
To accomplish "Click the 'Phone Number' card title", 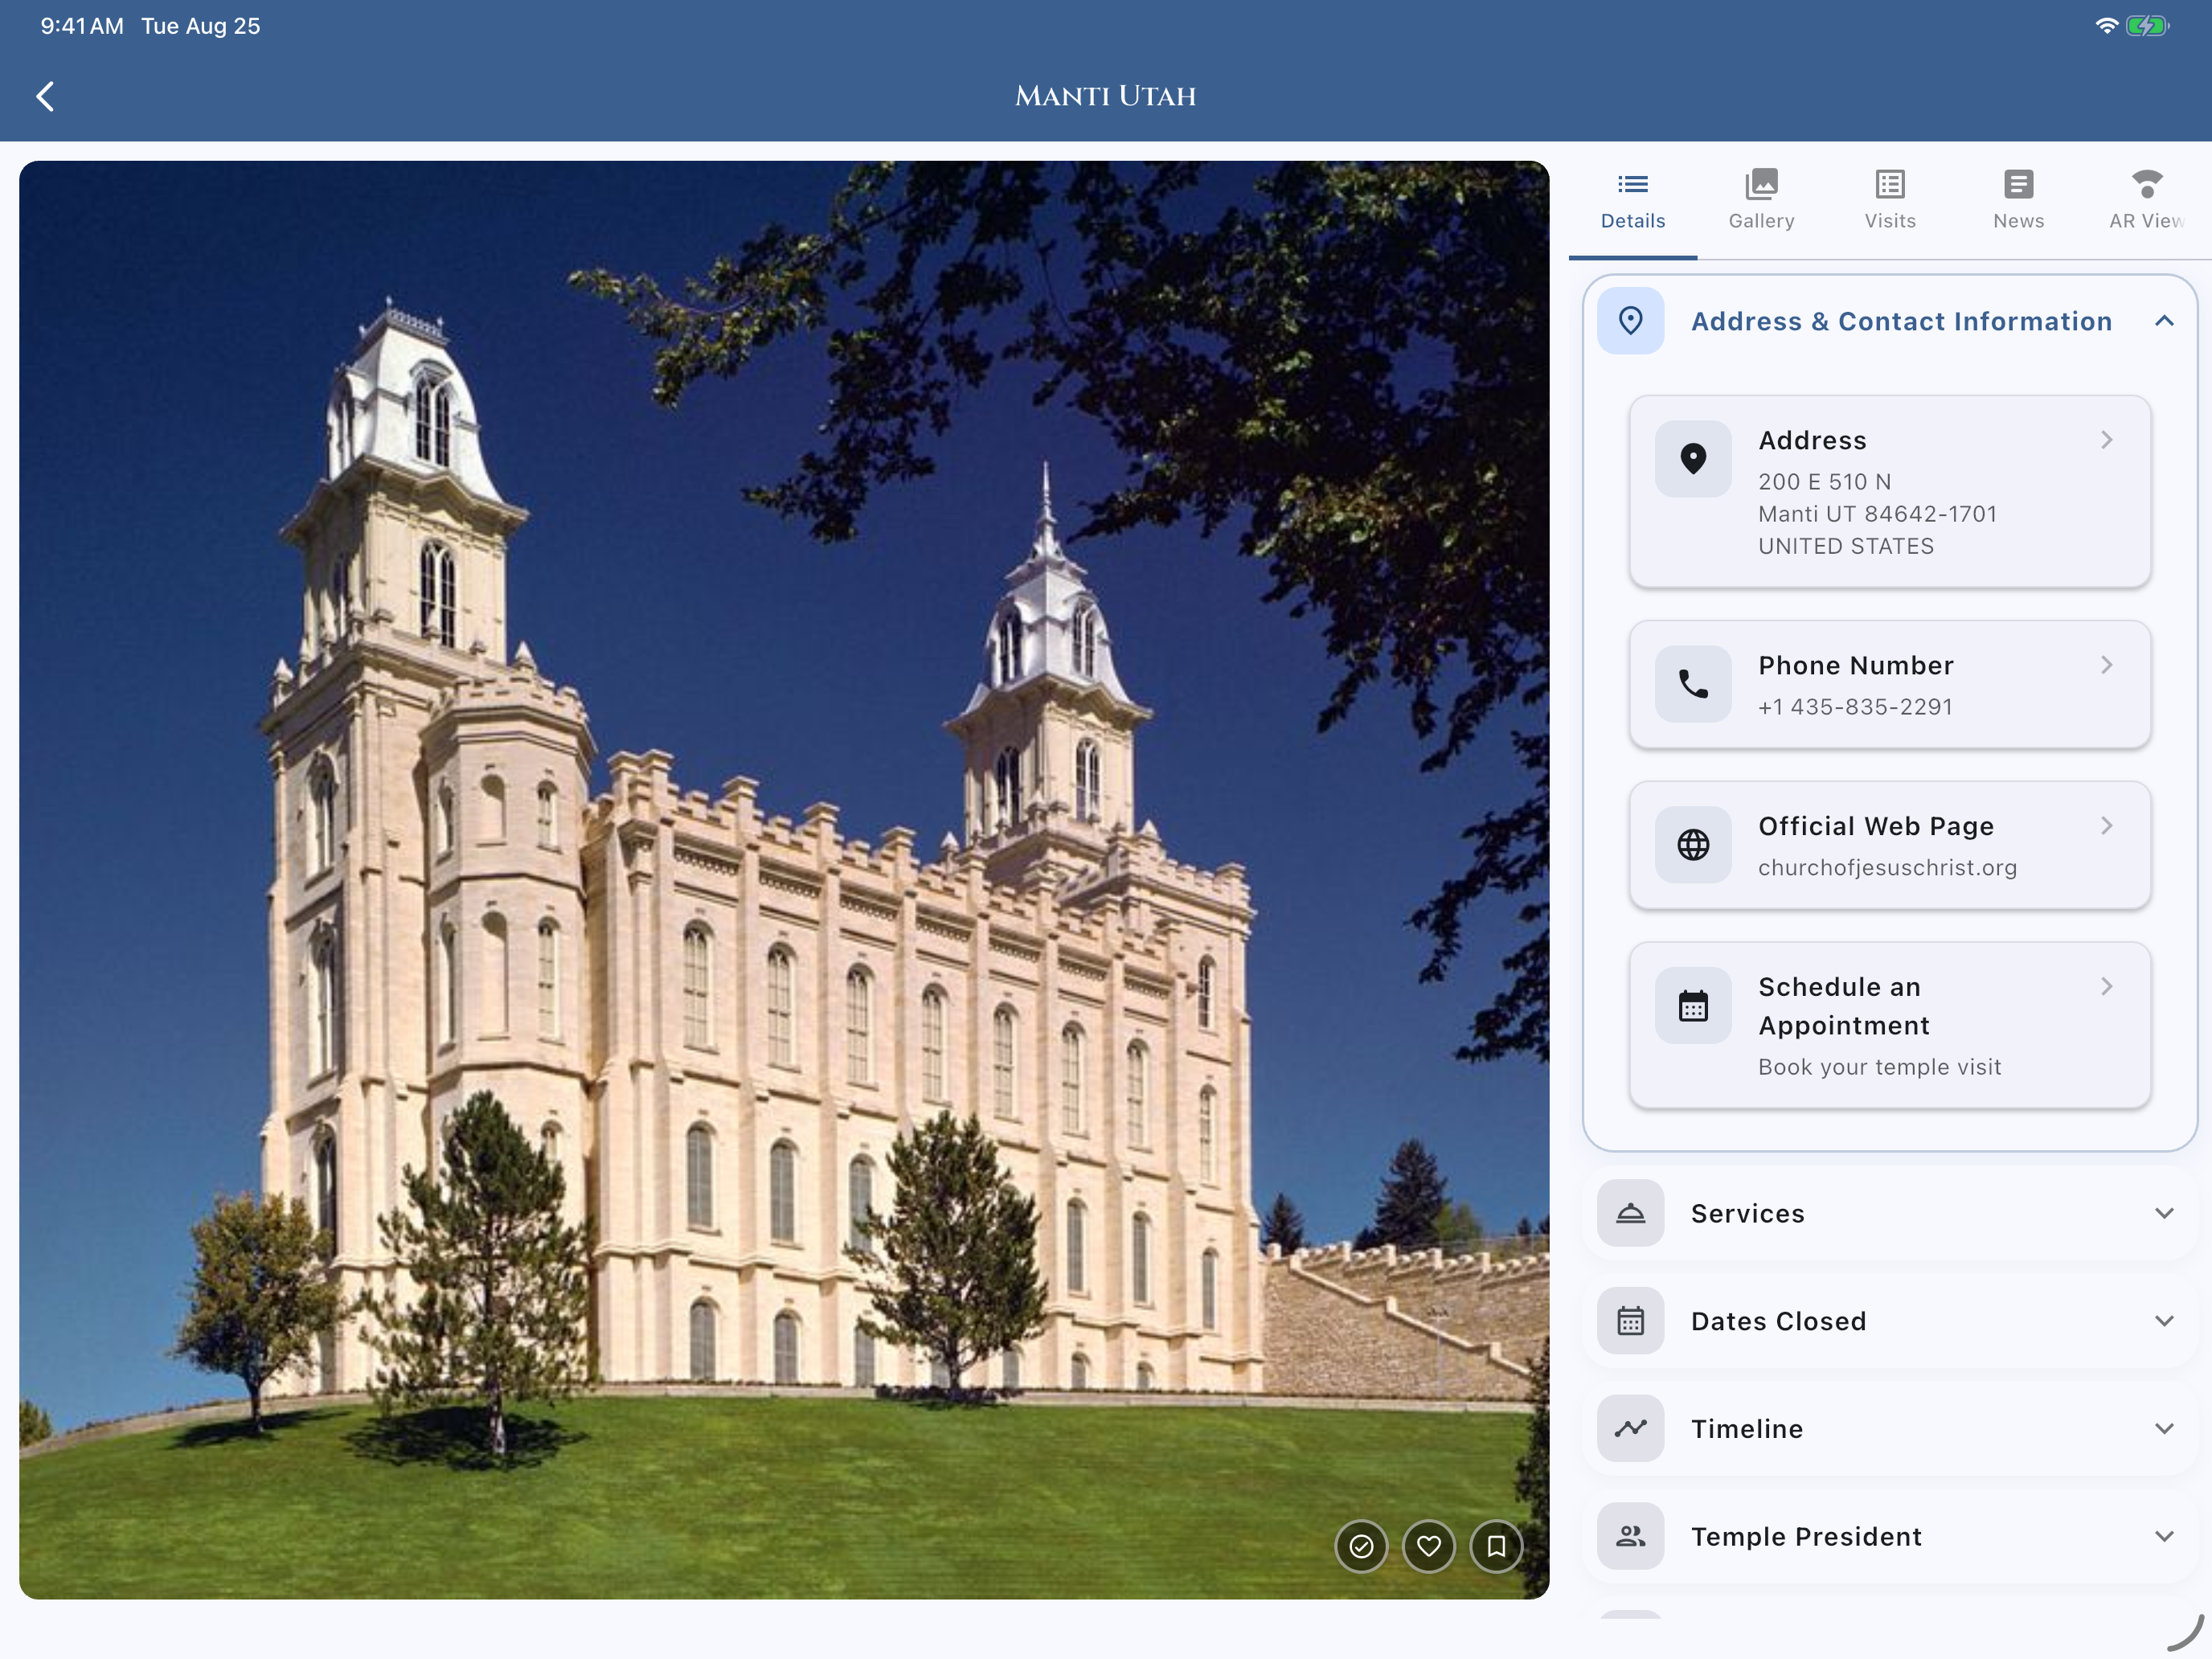I will (x=1855, y=665).
